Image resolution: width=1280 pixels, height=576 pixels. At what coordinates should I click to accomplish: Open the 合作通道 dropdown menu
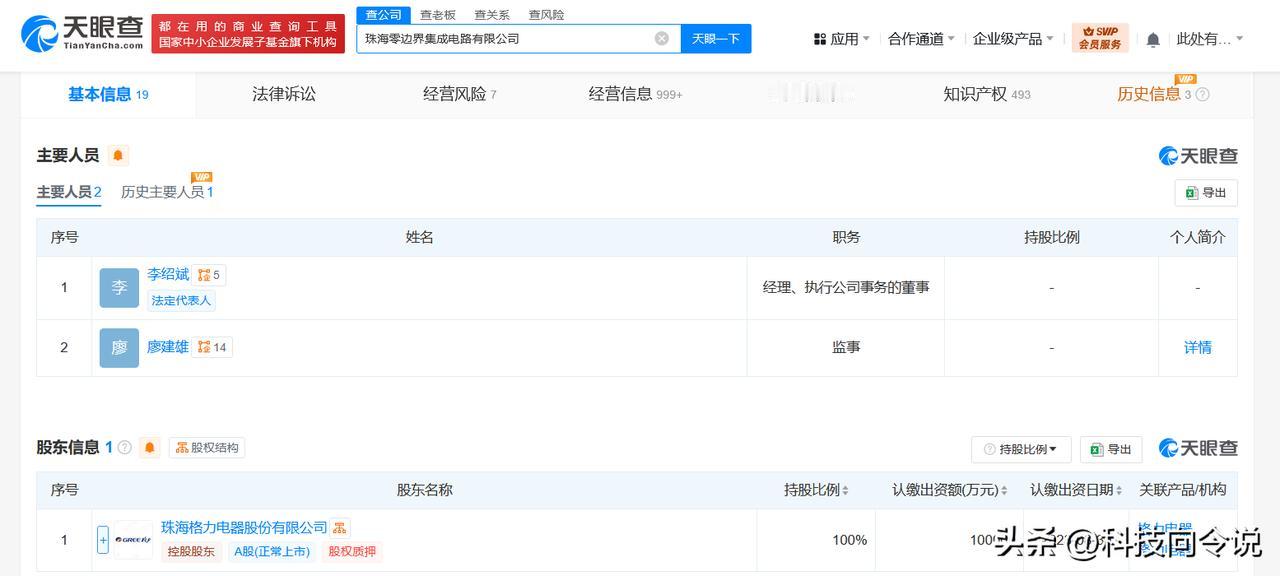[921, 39]
